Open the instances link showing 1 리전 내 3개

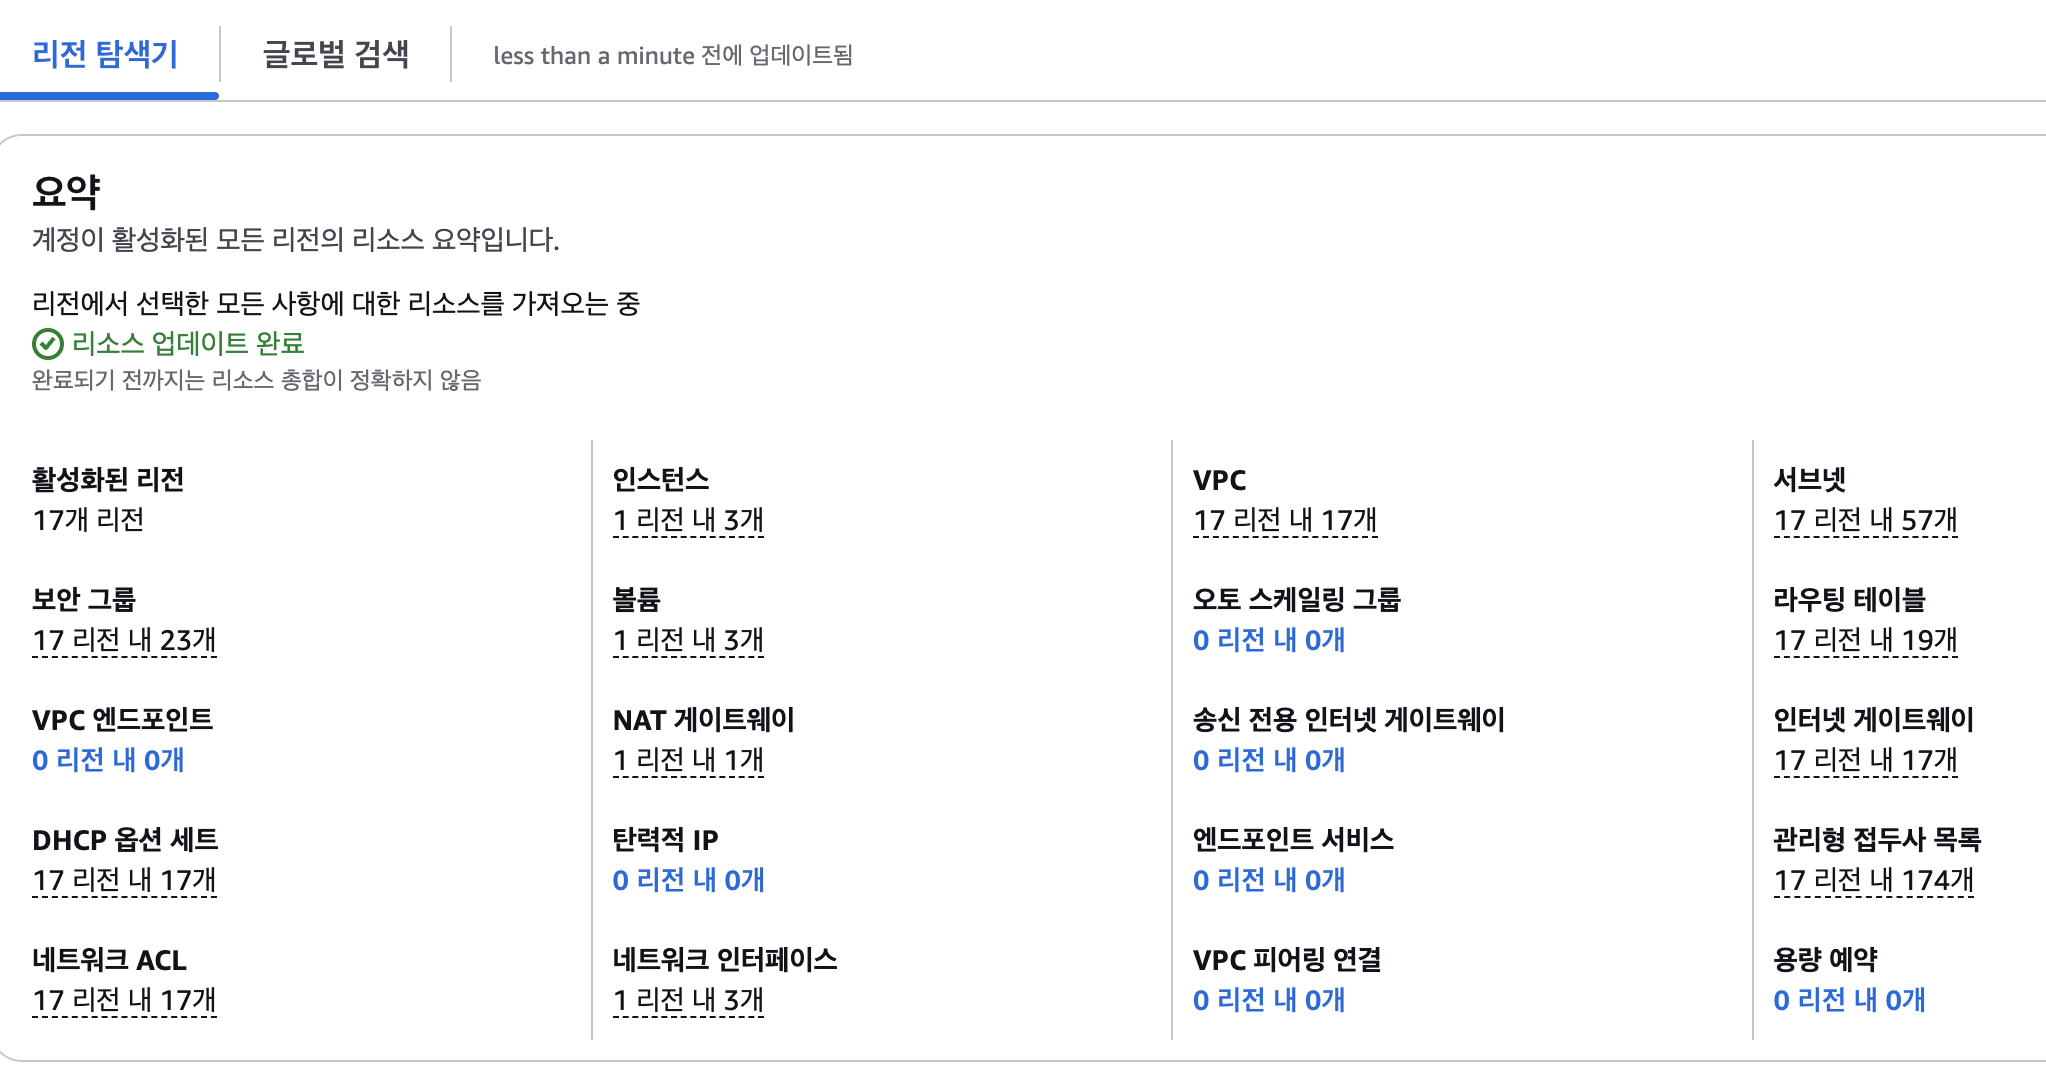(688, 520)
